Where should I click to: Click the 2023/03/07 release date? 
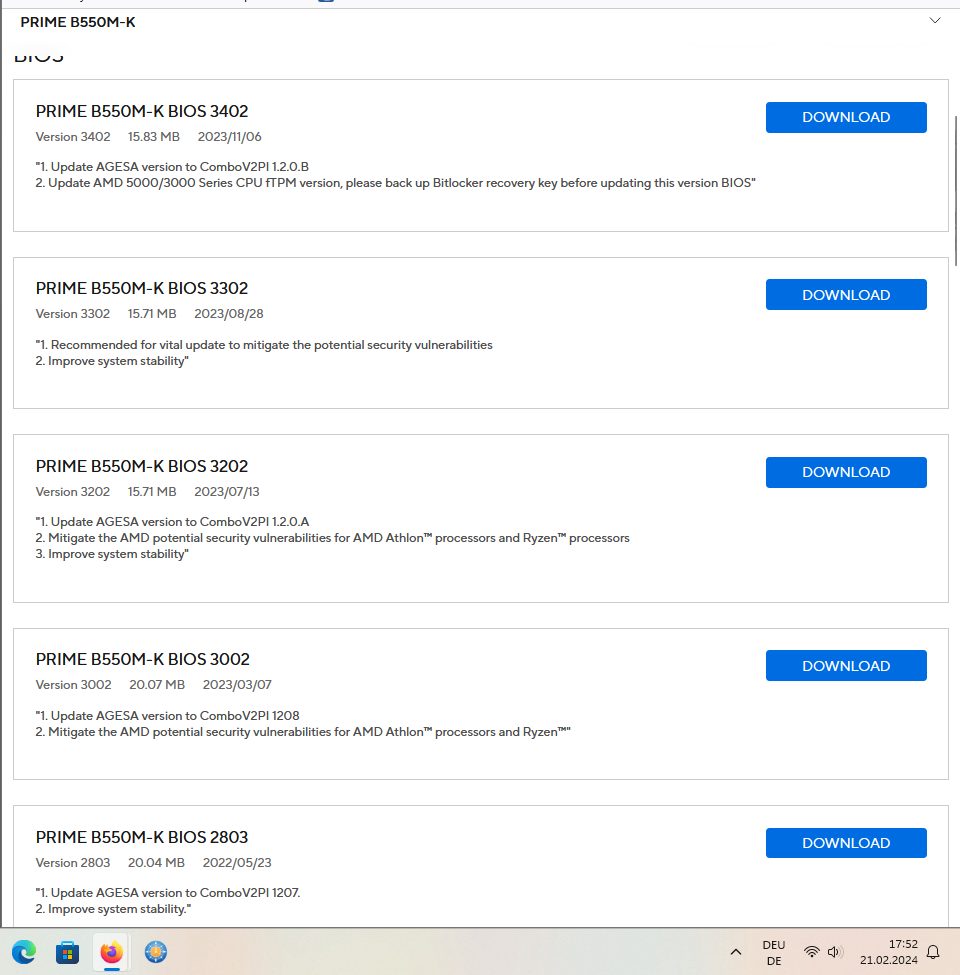[x=237, y=685]
